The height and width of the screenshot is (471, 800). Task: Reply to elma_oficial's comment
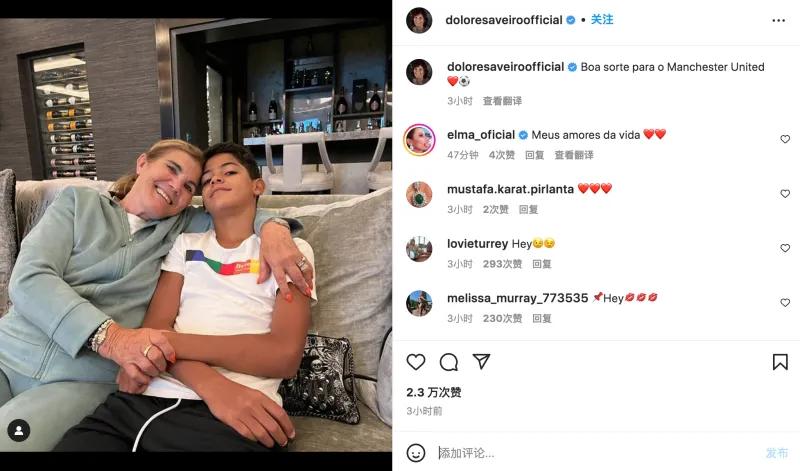click(x=535, y=155)
